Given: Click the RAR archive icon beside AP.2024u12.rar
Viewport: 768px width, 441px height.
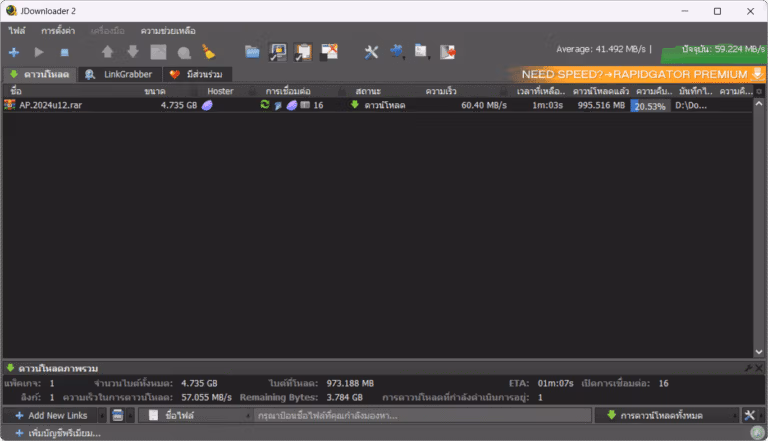Looking at the screenshot, I should [9, 105].
